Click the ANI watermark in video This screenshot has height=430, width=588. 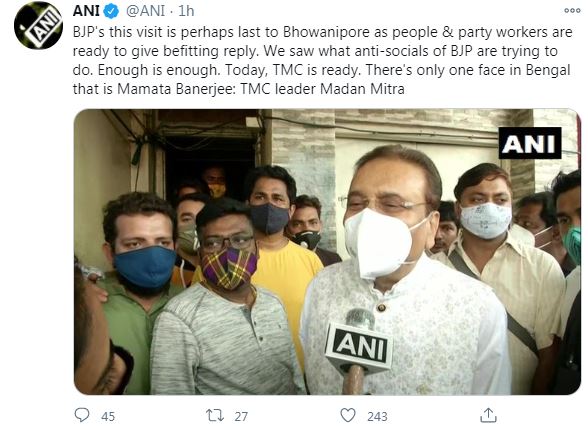point(530,143)
